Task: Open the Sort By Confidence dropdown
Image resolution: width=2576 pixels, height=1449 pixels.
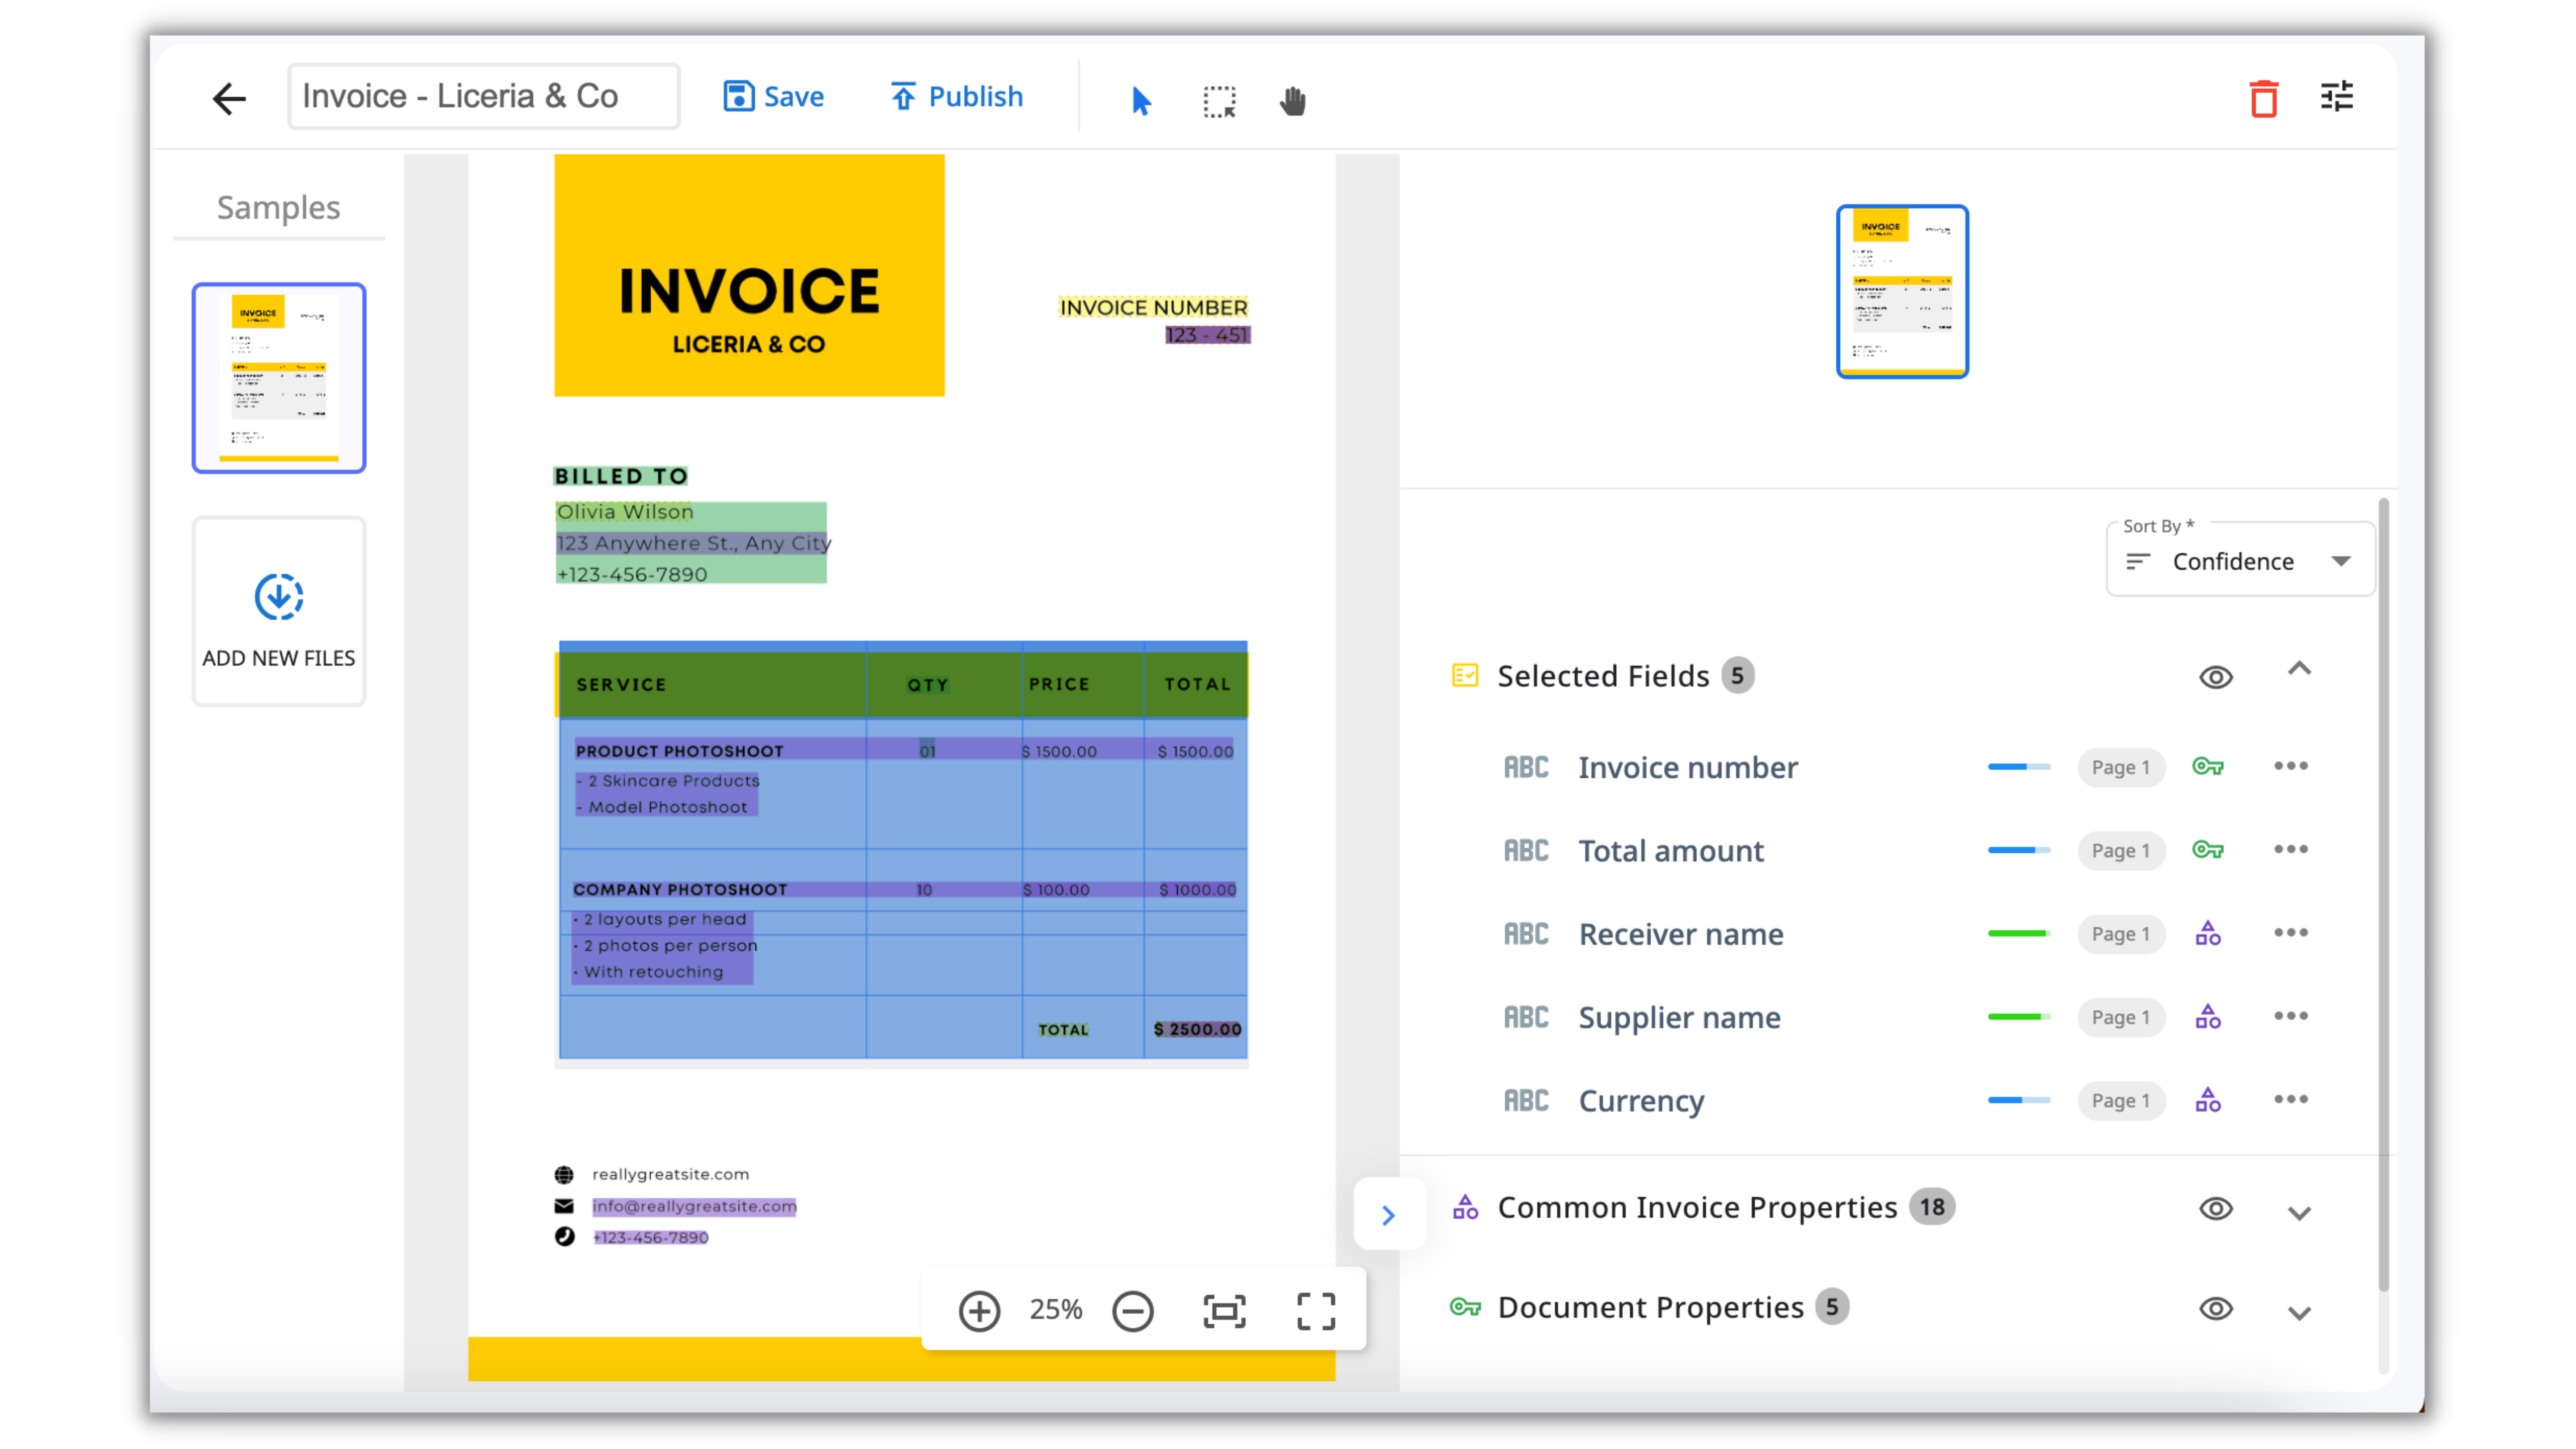Action: click(2240, 561)
